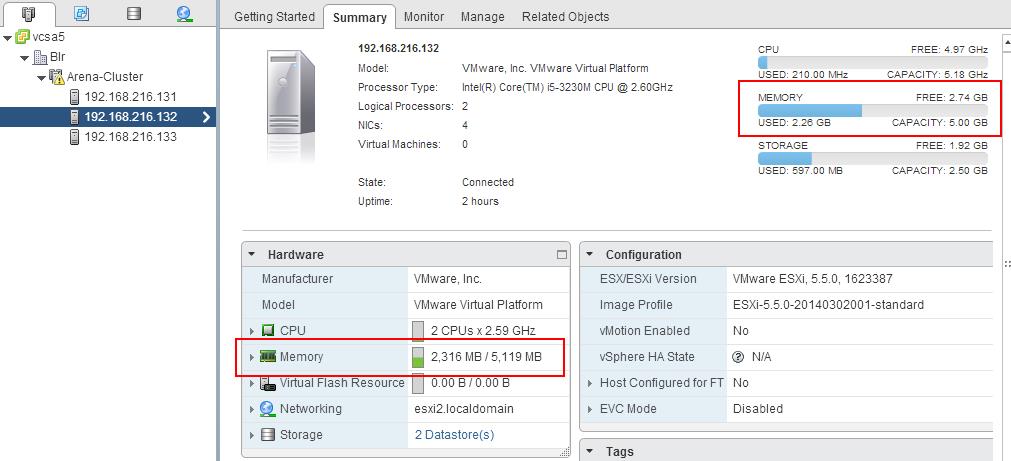Click the vMotion Enabled label

point(645,331)
